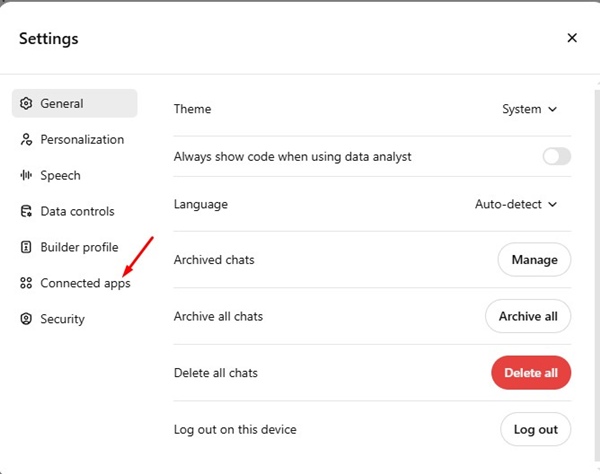Click the Builder profile badge icon
Screen dimensions: 600x474
pyautogui.click(x=26, y=248)
